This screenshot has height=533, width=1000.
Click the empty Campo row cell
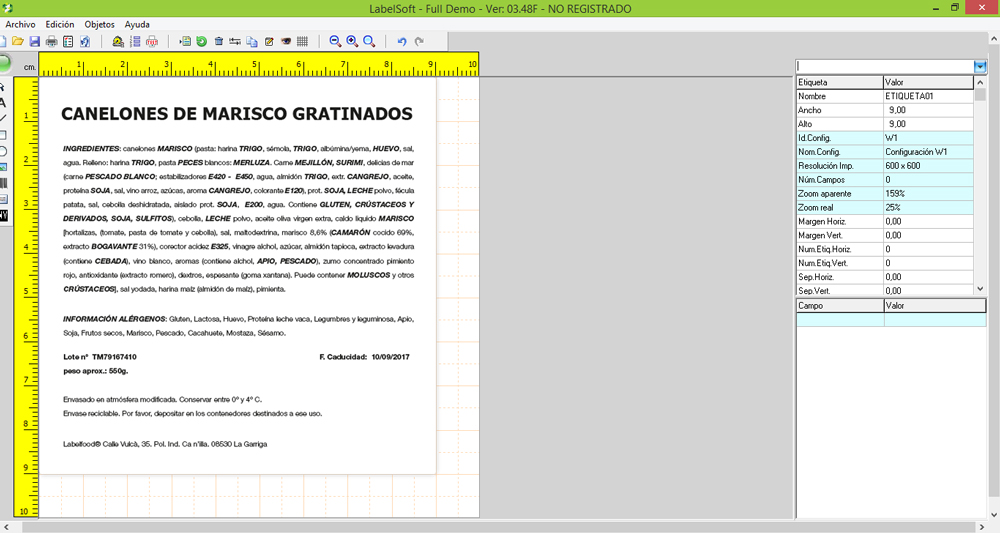pyautogui.click(x=839, y=319)
